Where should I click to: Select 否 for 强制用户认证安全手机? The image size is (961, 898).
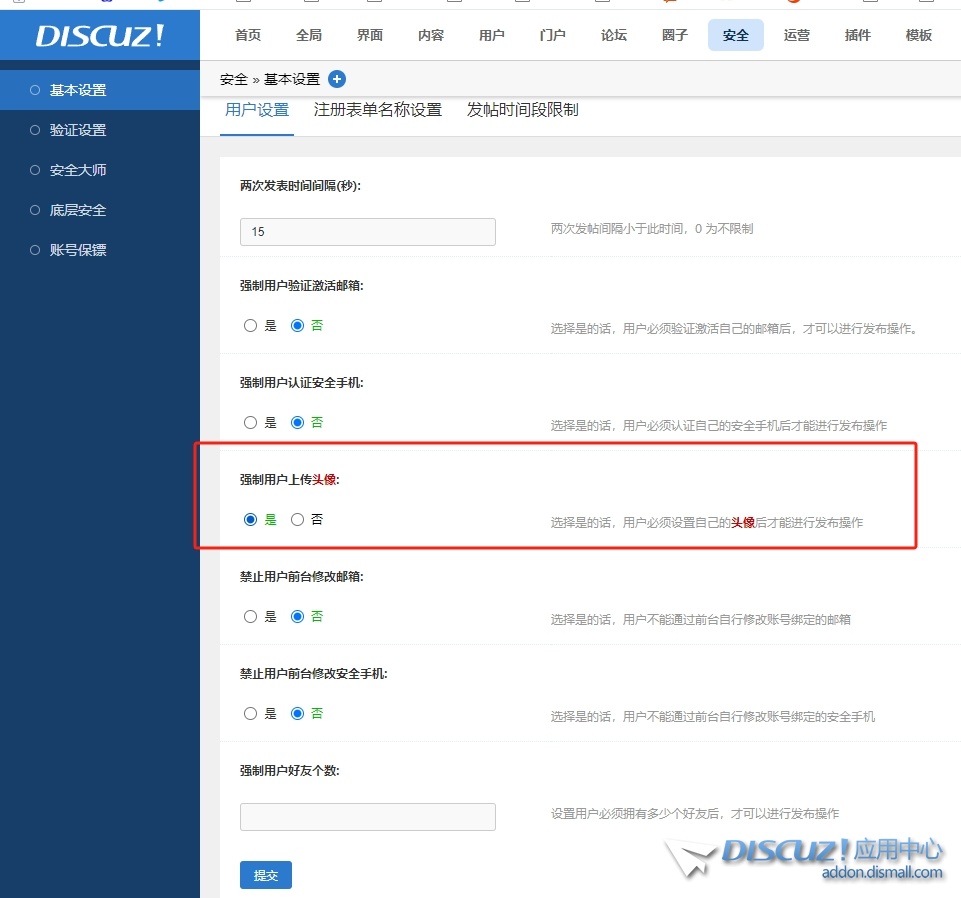(x=297, y=422)
